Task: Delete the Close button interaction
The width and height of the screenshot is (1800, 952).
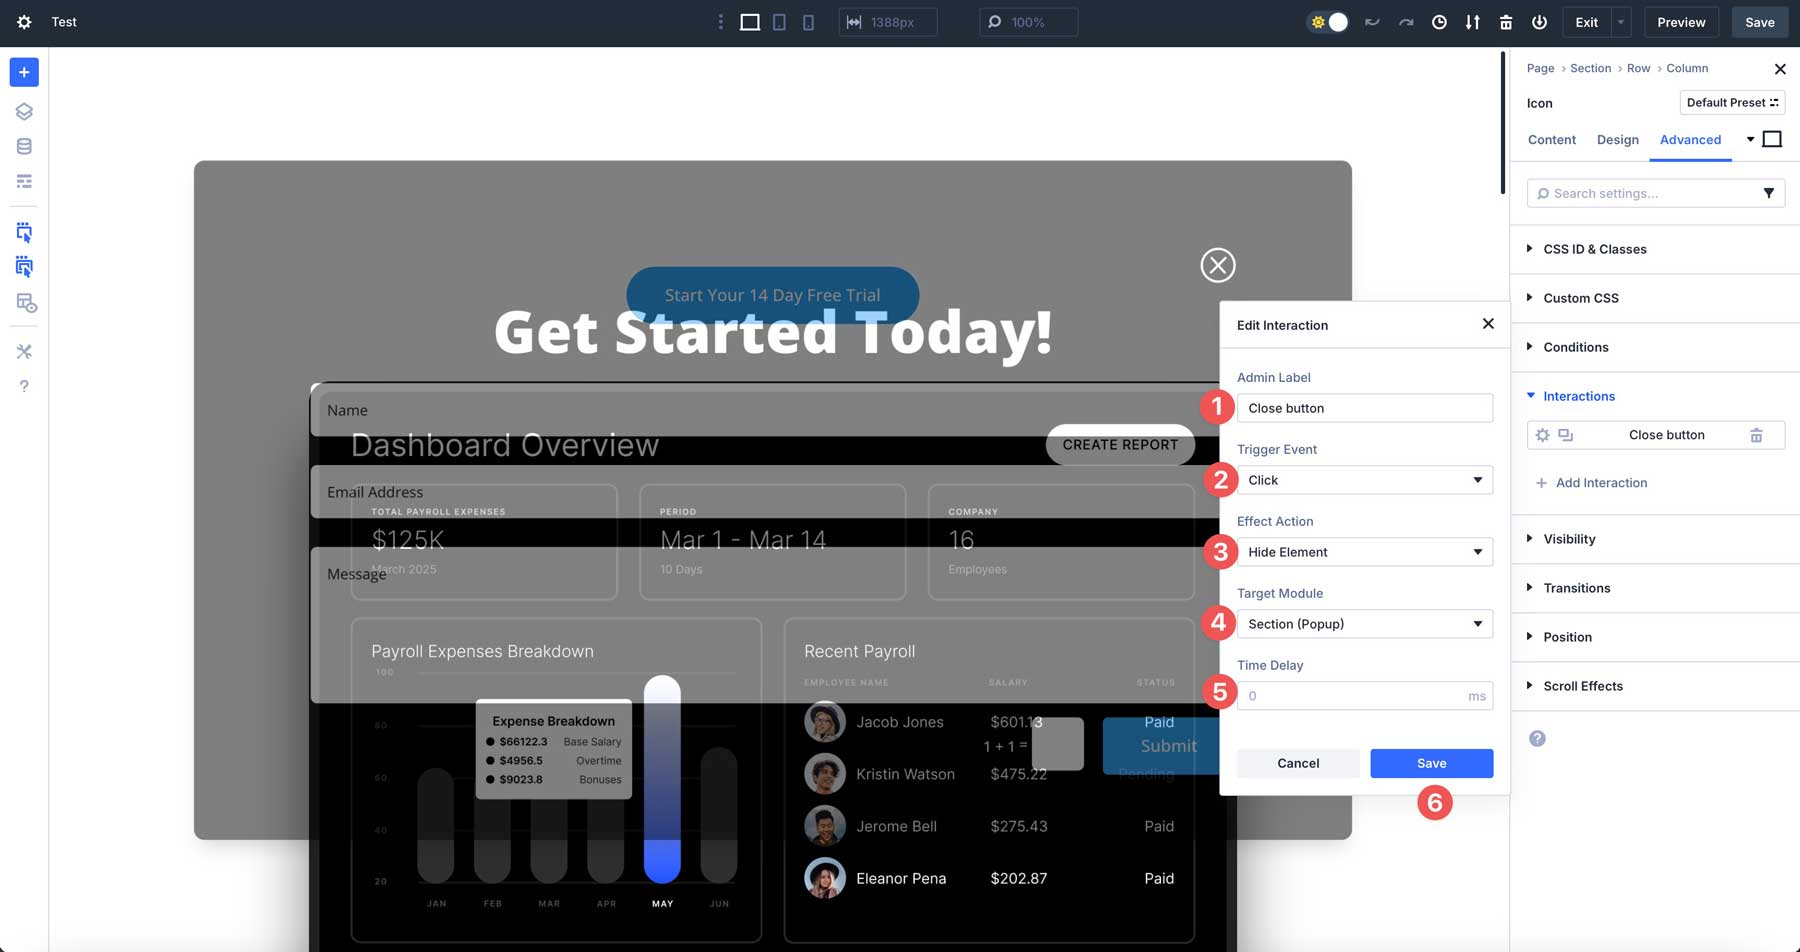Action: (1757, 434)
